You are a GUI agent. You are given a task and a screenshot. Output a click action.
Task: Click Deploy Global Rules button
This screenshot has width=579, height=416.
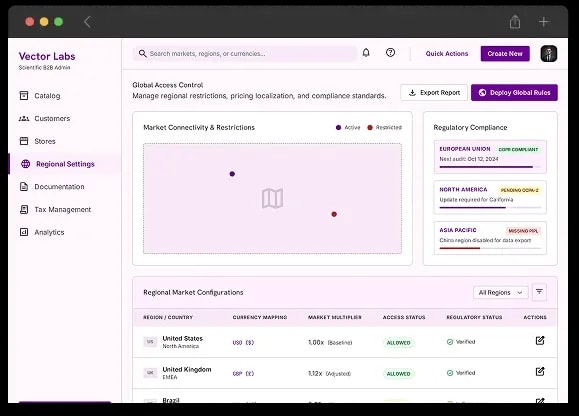pos(514,92)
